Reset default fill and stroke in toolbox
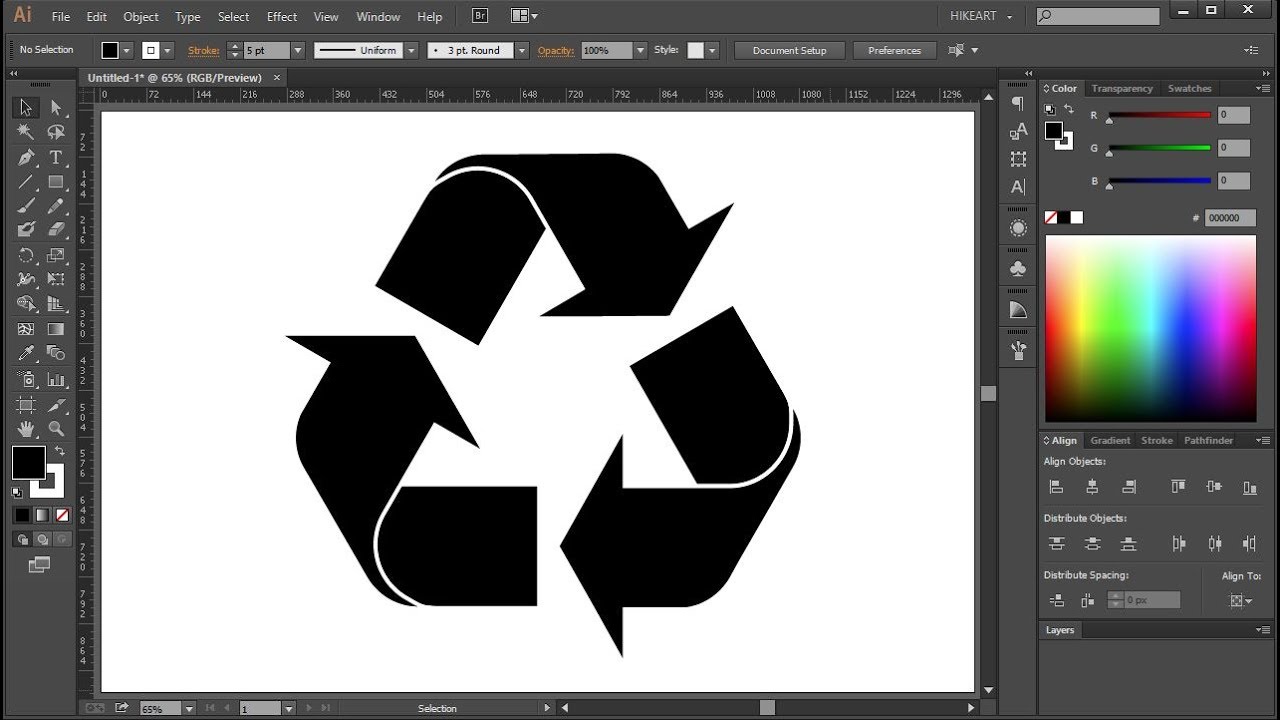Image resolution: width=1280 pixels, height=720 pixels. (x=17, y=493)
